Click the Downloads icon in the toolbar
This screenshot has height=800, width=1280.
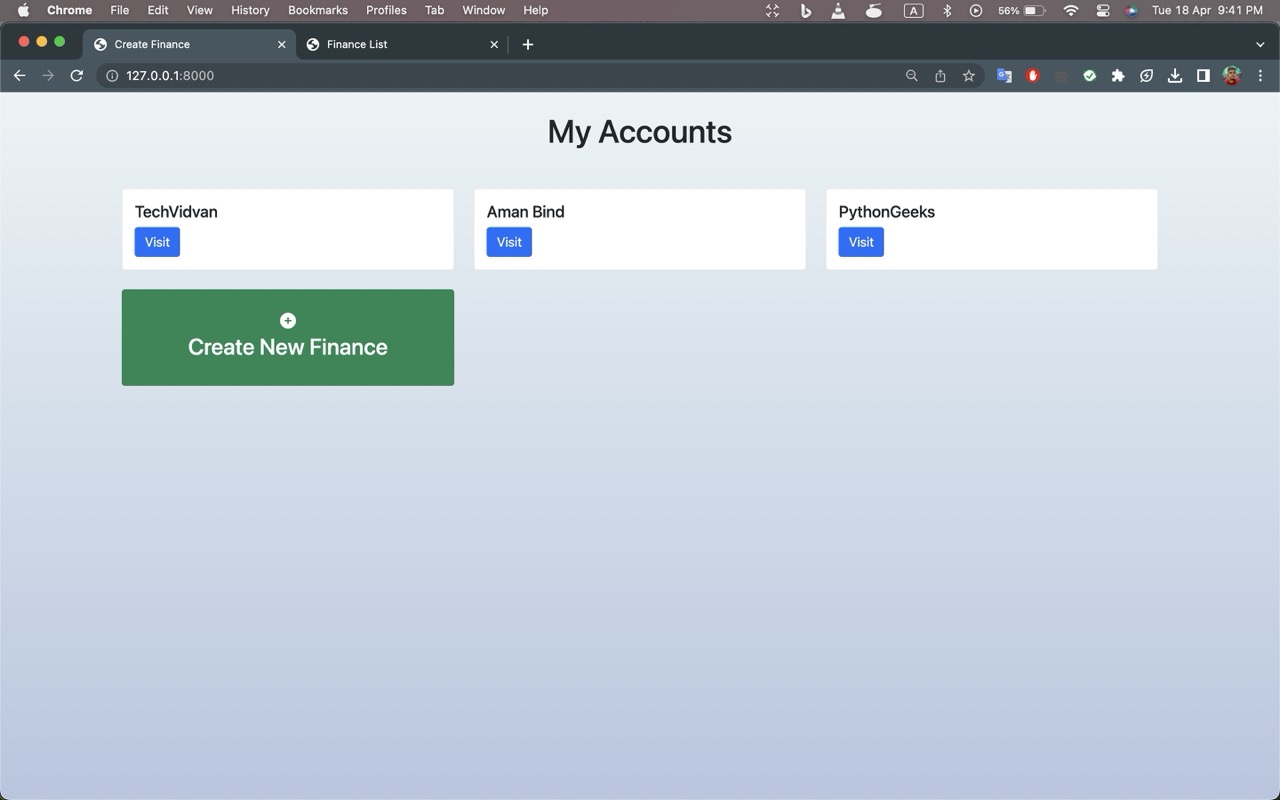point(1175,75)
